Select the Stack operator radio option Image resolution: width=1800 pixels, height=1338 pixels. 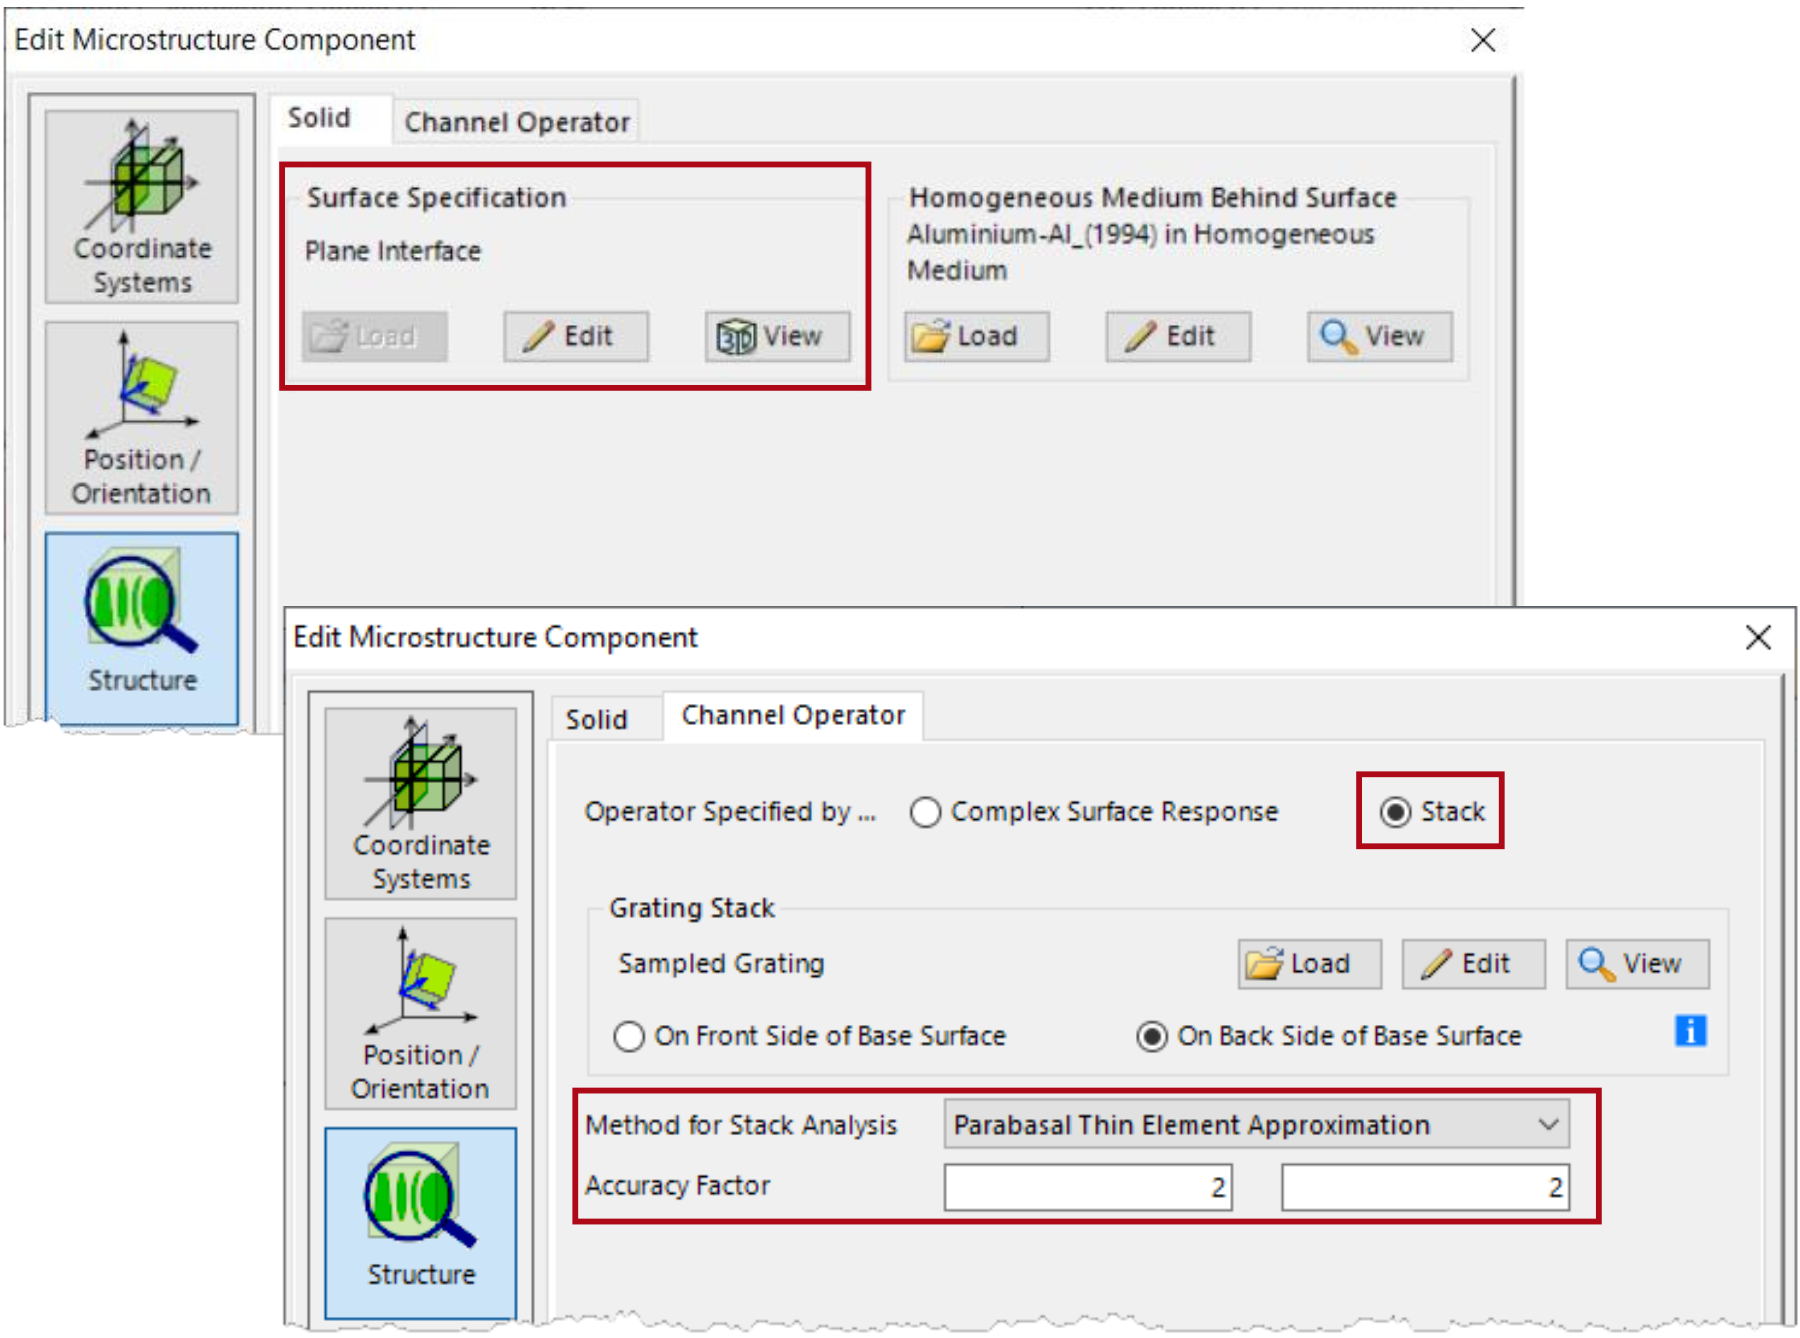pos(1432,811)
